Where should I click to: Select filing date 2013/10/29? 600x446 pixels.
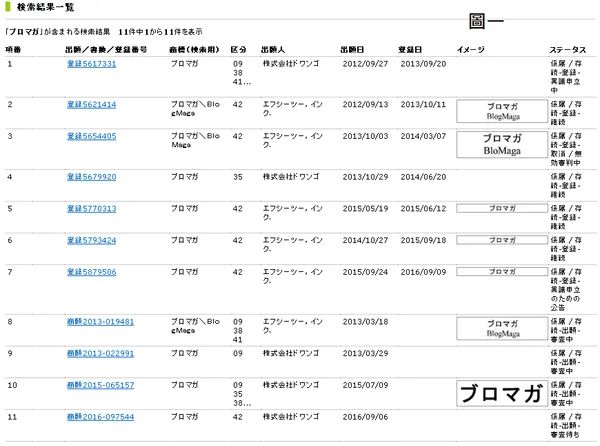(365, 177)
